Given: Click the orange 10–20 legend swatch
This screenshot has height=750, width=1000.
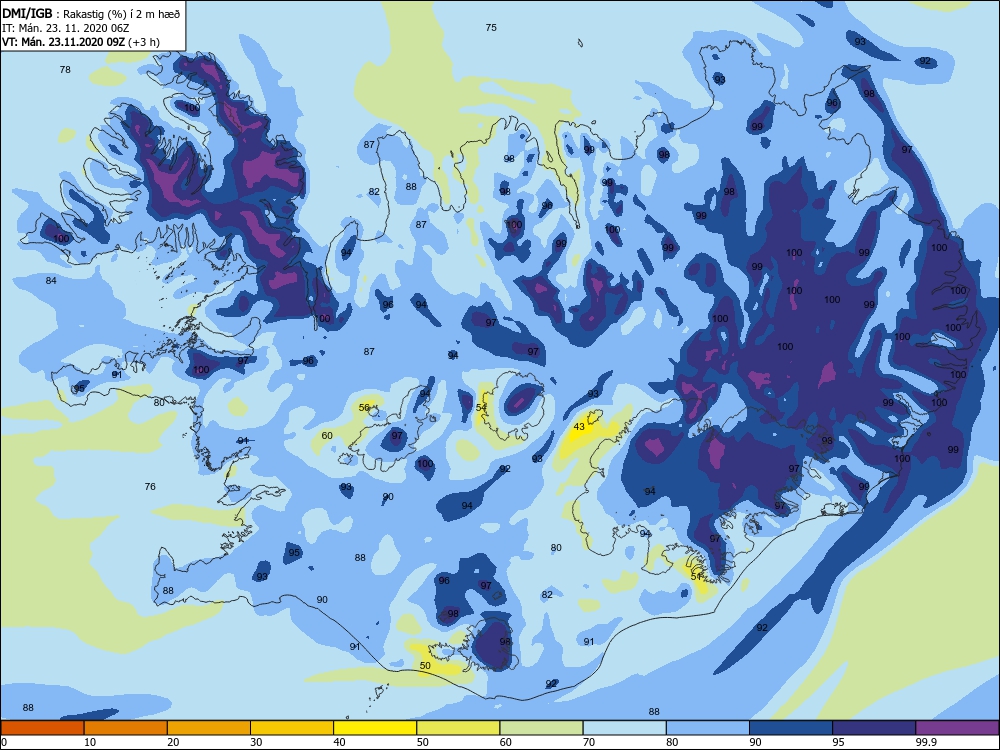Looking at the screenshot, I should coord(126,728).
